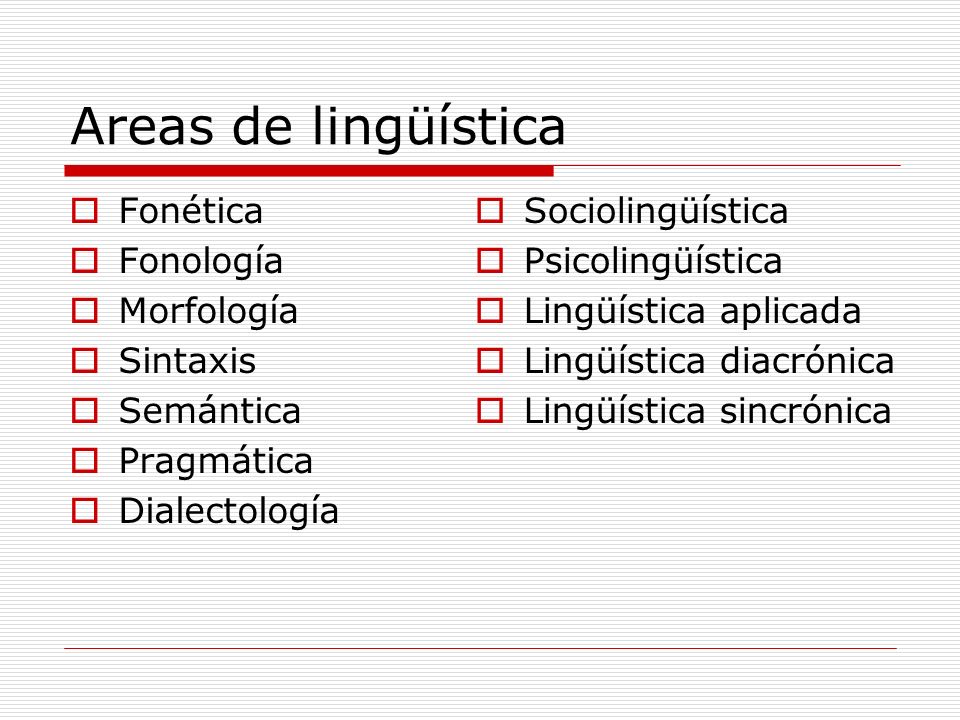Click the red bullet next to Pragmática
The height and width of the screenshot is (720, 960).
(x=84, y=460)
